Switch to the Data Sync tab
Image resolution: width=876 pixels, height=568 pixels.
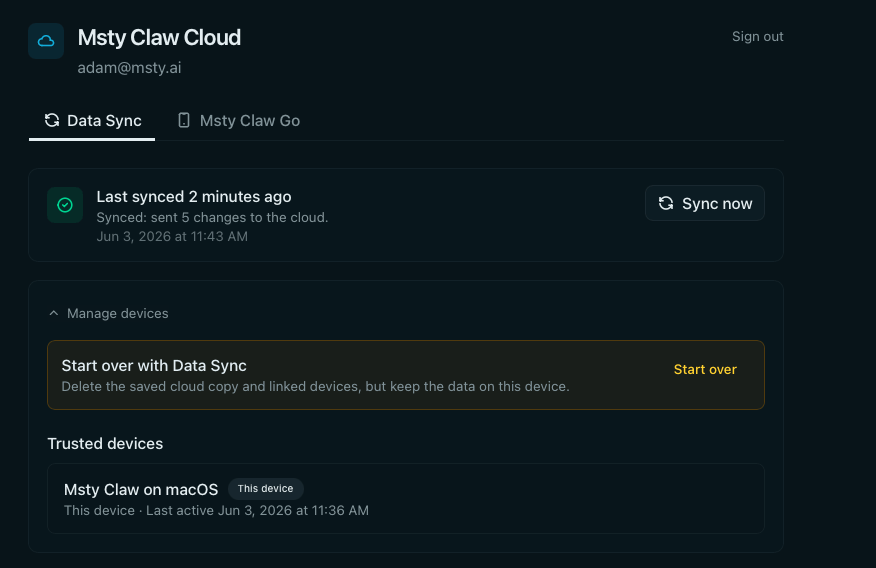coord(92,121)
